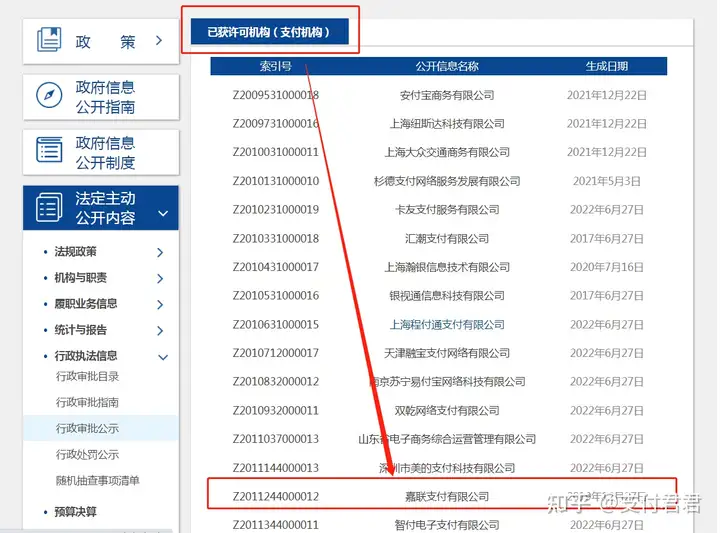Click index number Z2010631000015
Viewport: 720px width, 533px height.
coord(276,325)
